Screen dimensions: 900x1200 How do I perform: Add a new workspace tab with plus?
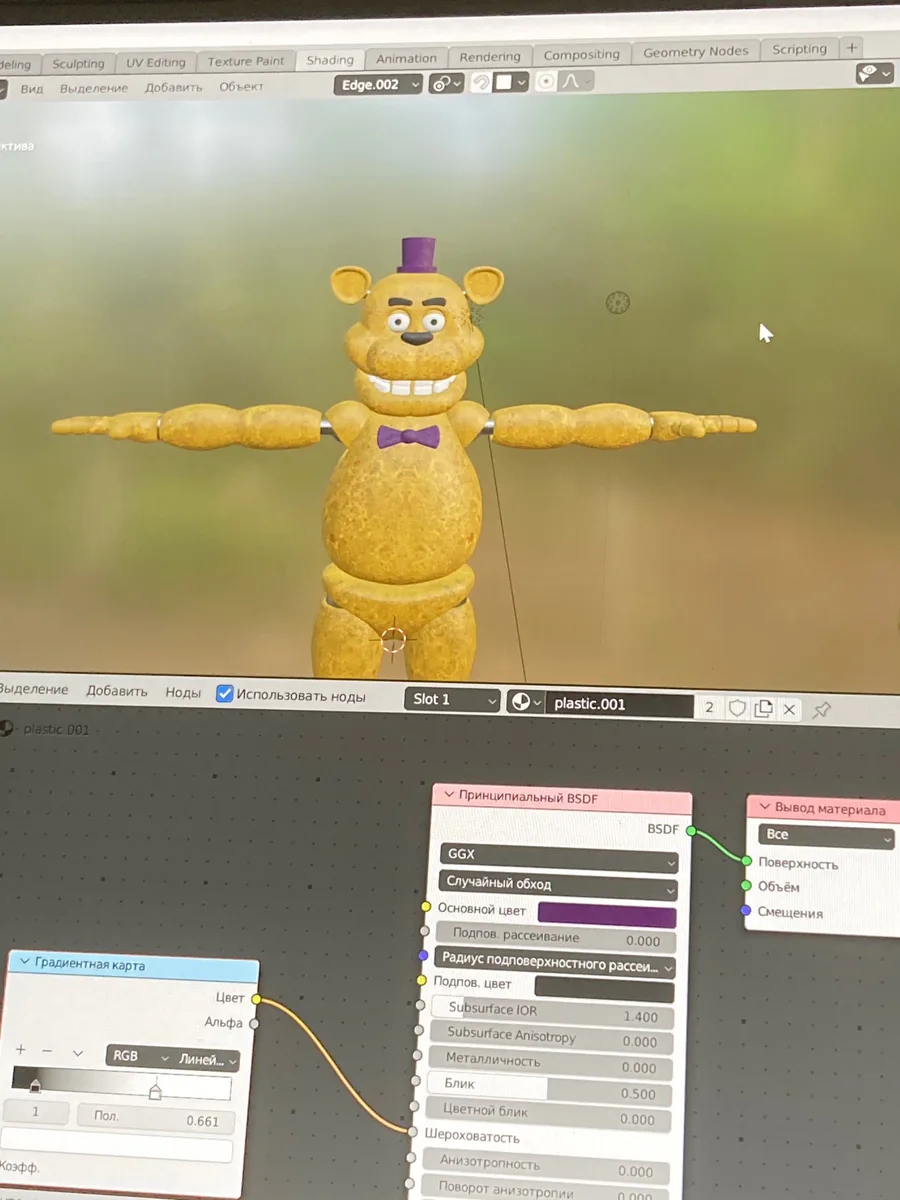pyautogui.click(x=851, y=47)
